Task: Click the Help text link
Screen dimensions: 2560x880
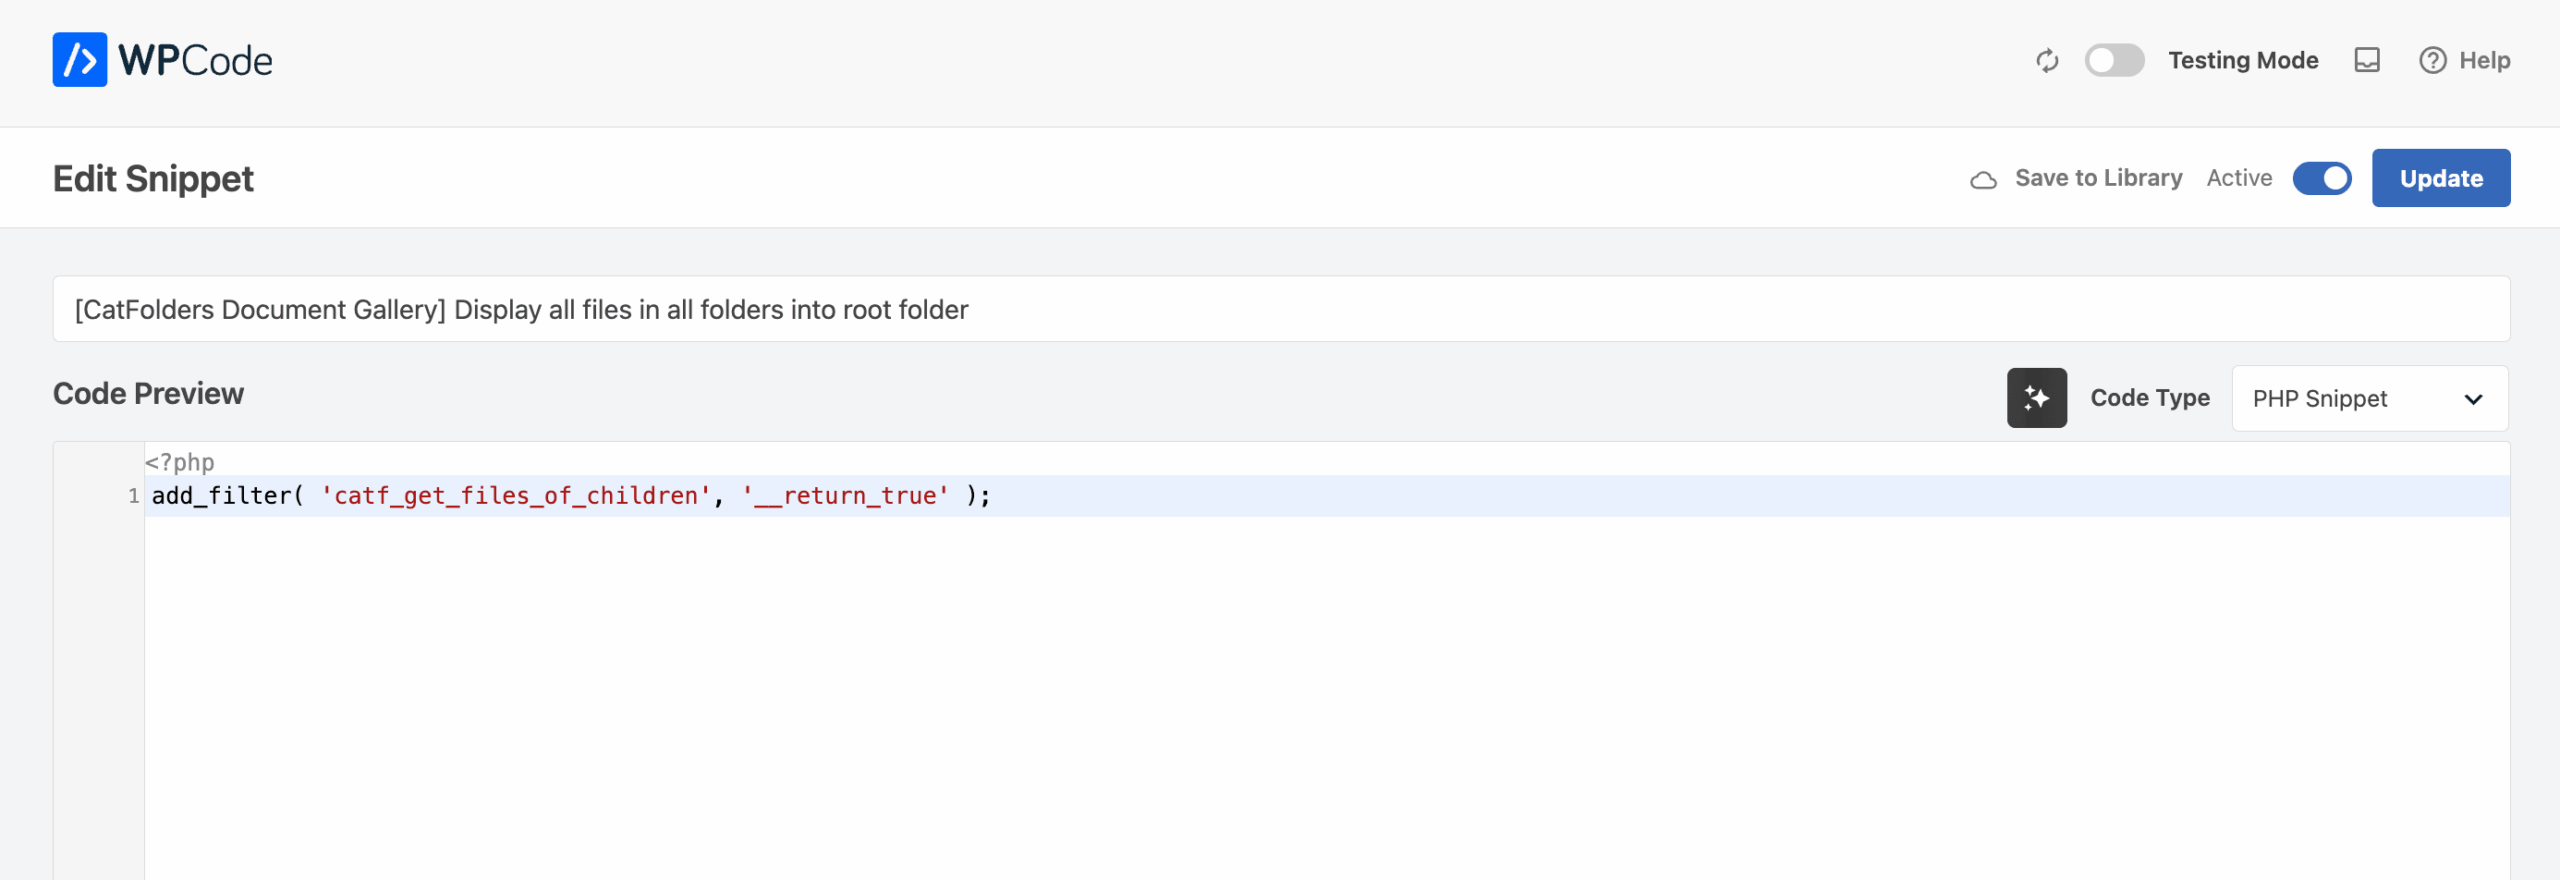Action: pos(2484,61)
